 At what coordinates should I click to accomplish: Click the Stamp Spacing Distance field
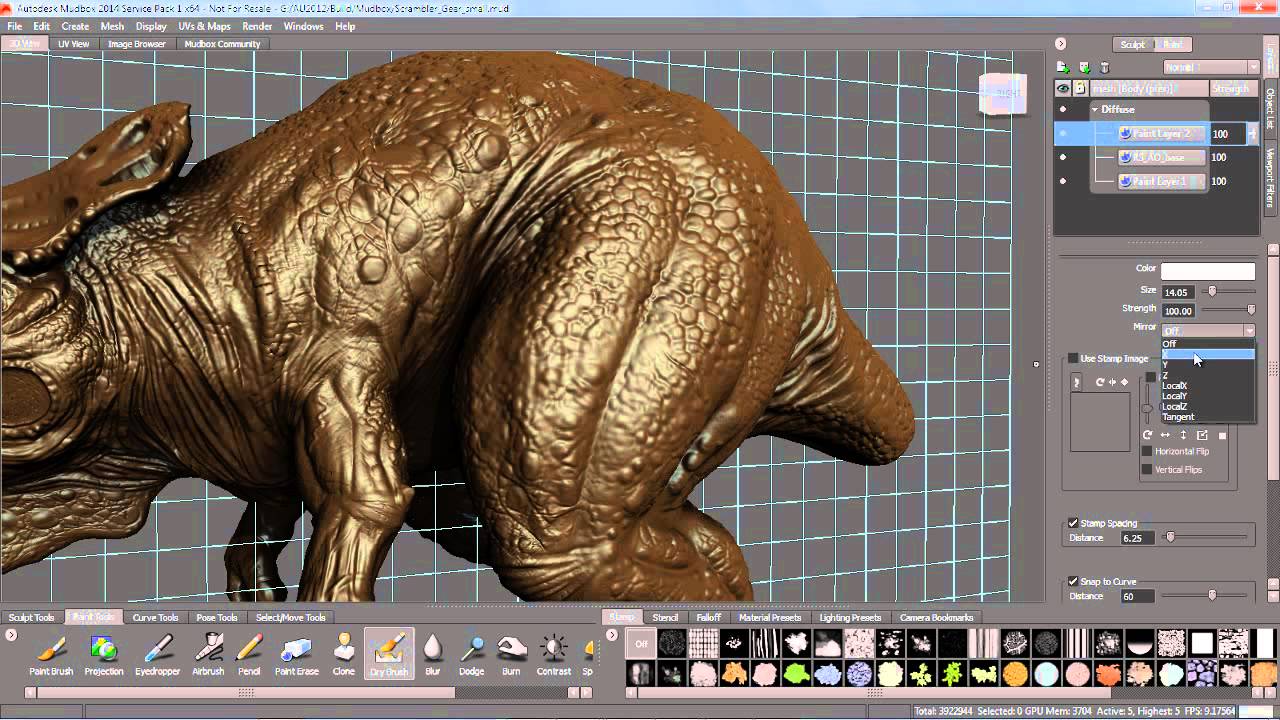click(1137, 538)
